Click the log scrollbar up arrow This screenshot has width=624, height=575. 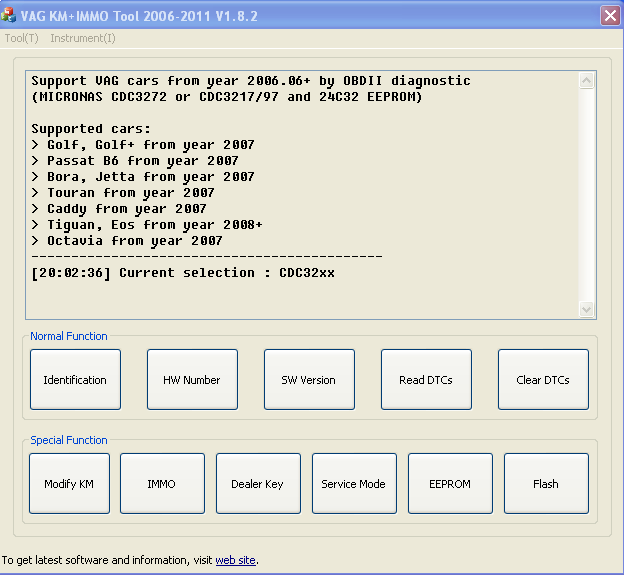click(x=586, y=81)
